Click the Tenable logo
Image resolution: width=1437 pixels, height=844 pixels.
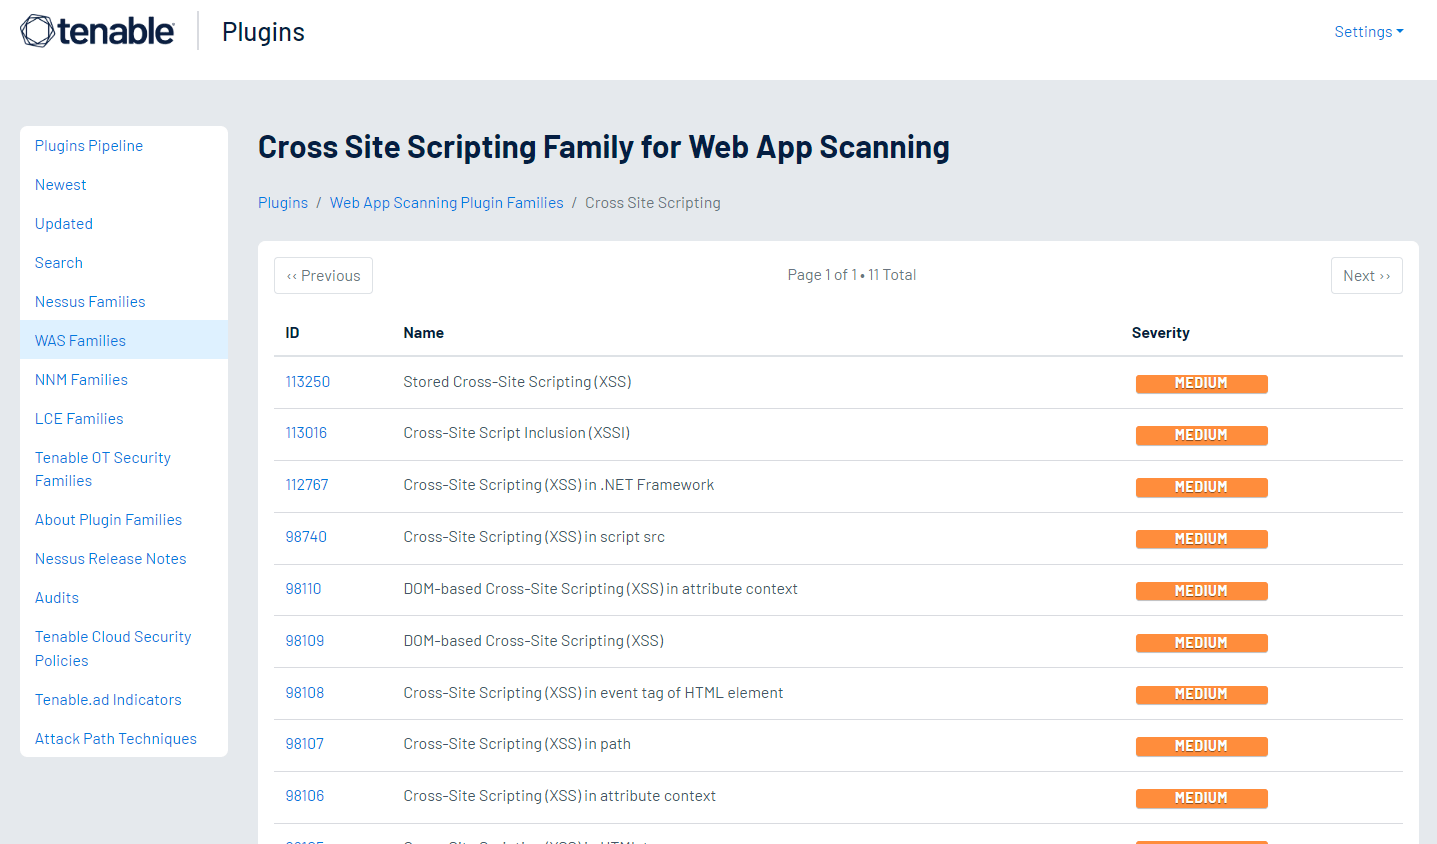(96, 30)
